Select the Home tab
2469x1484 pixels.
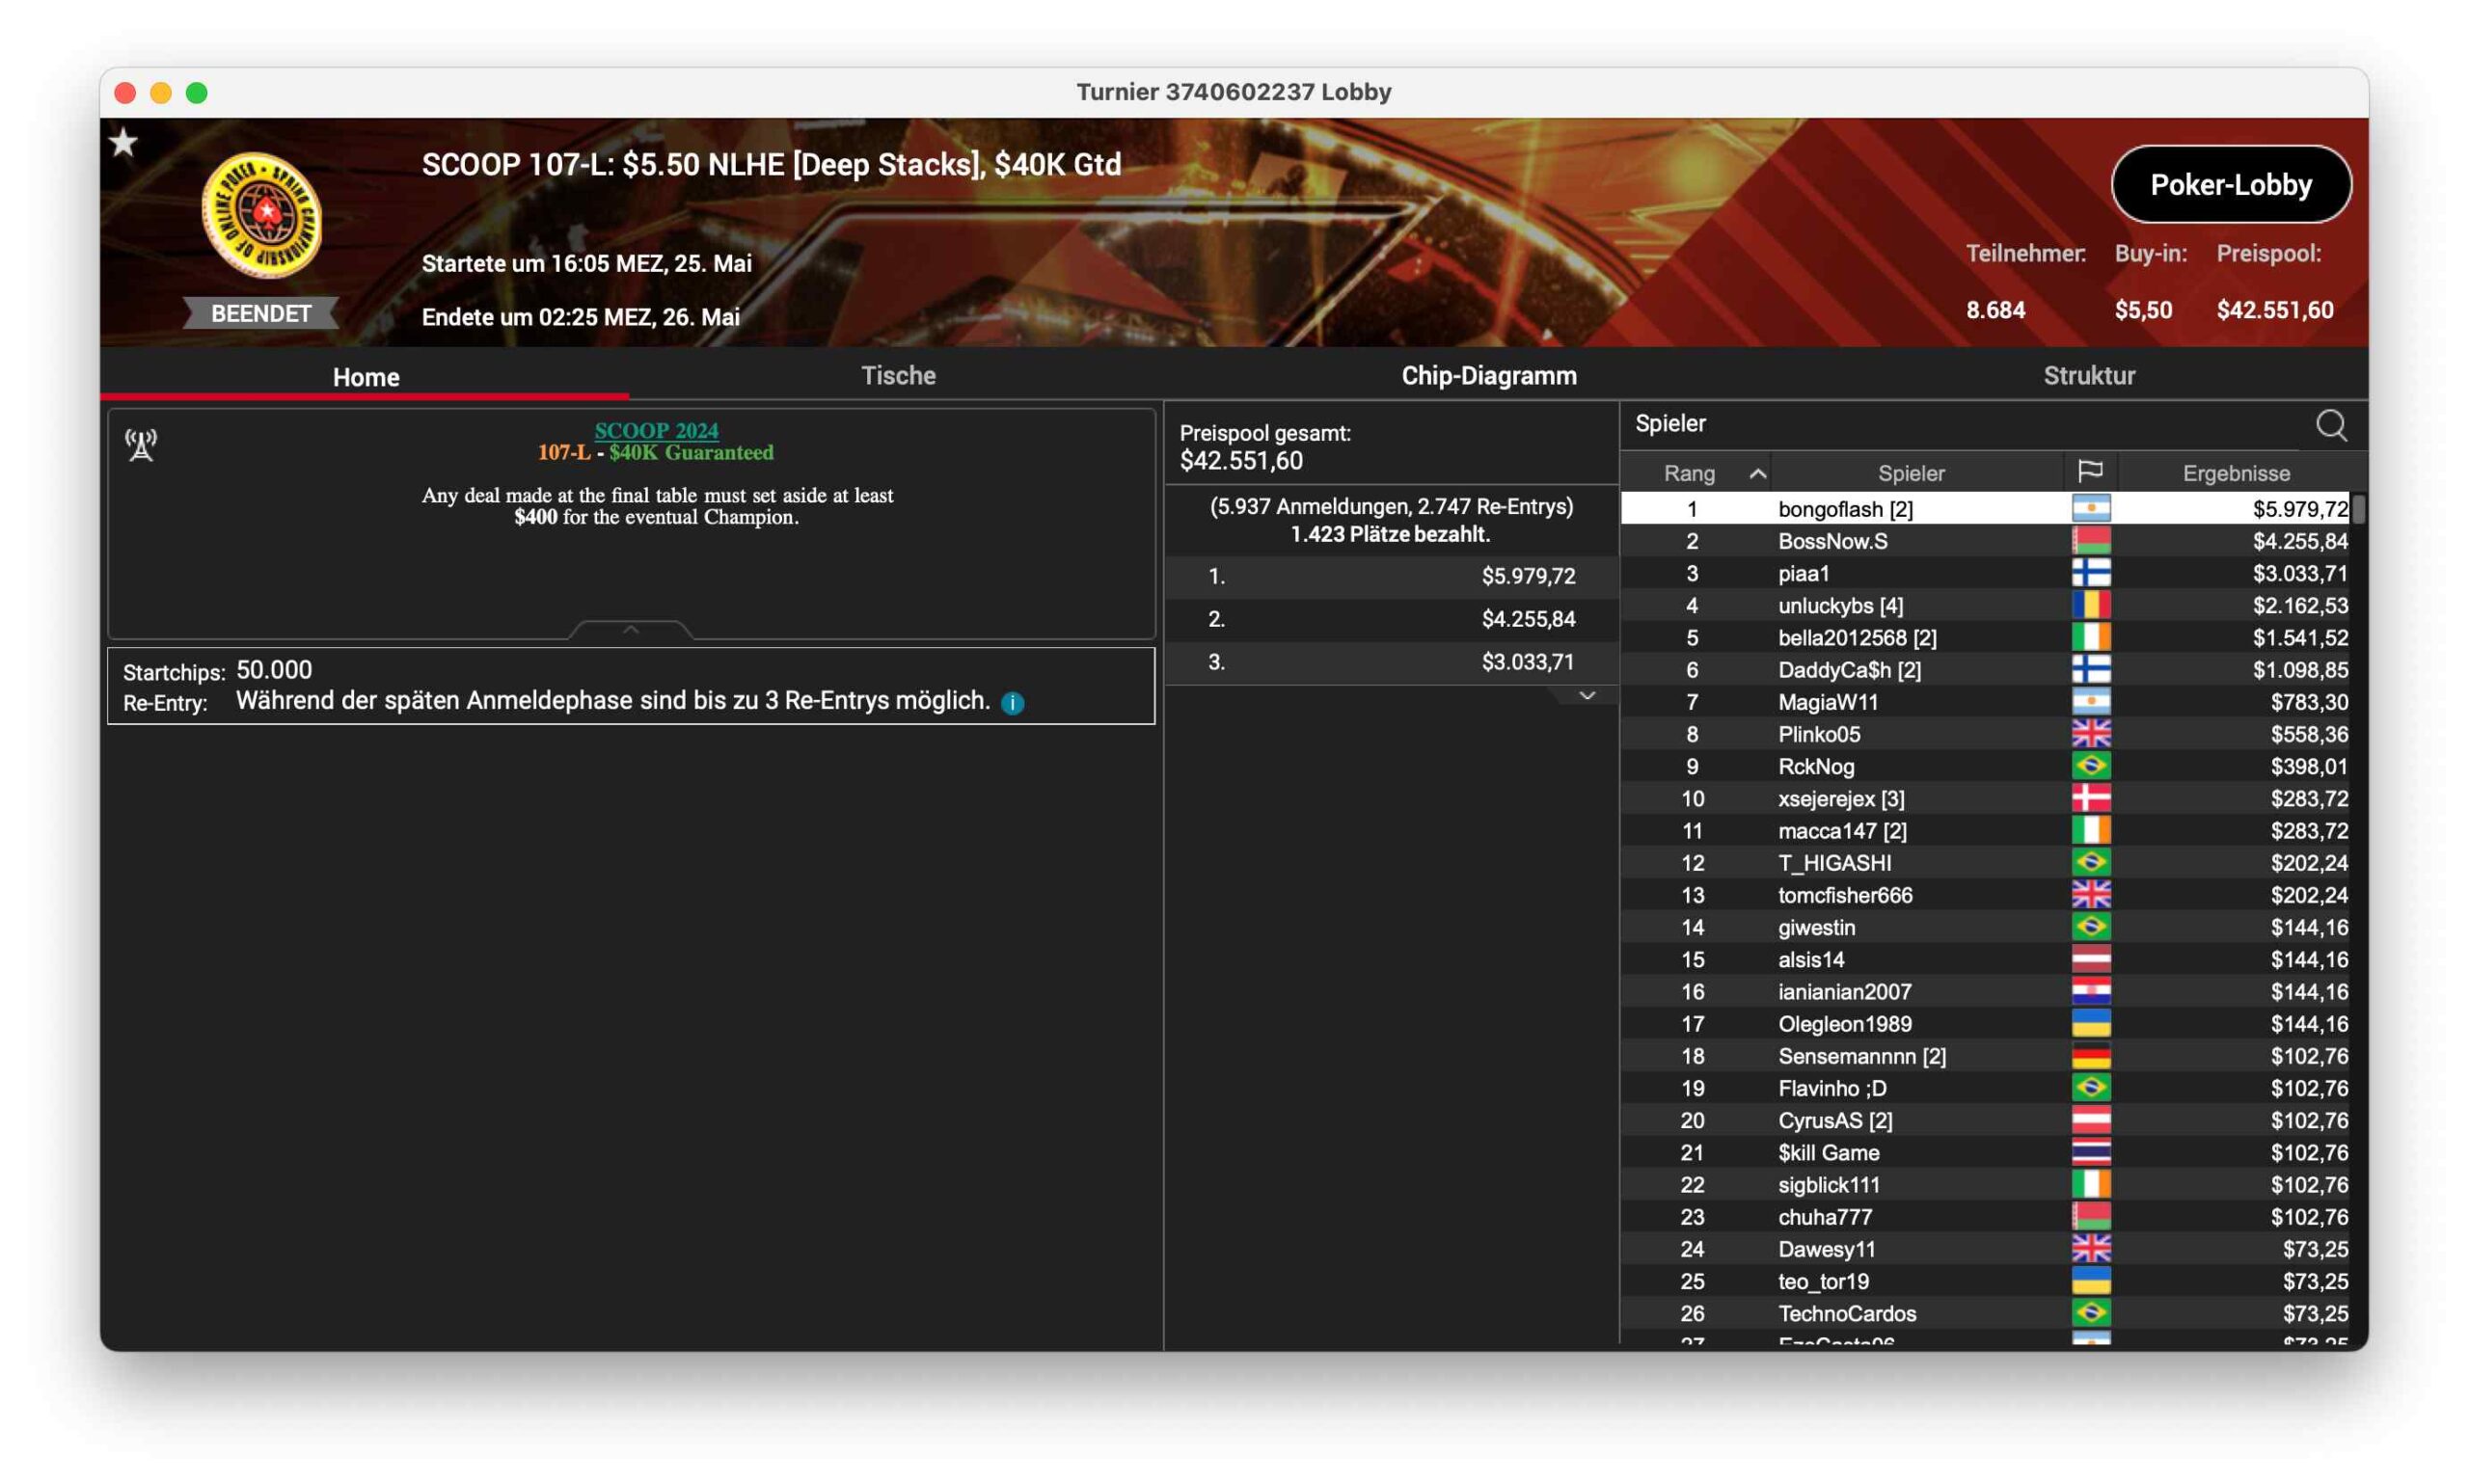(x=365, y=376)
